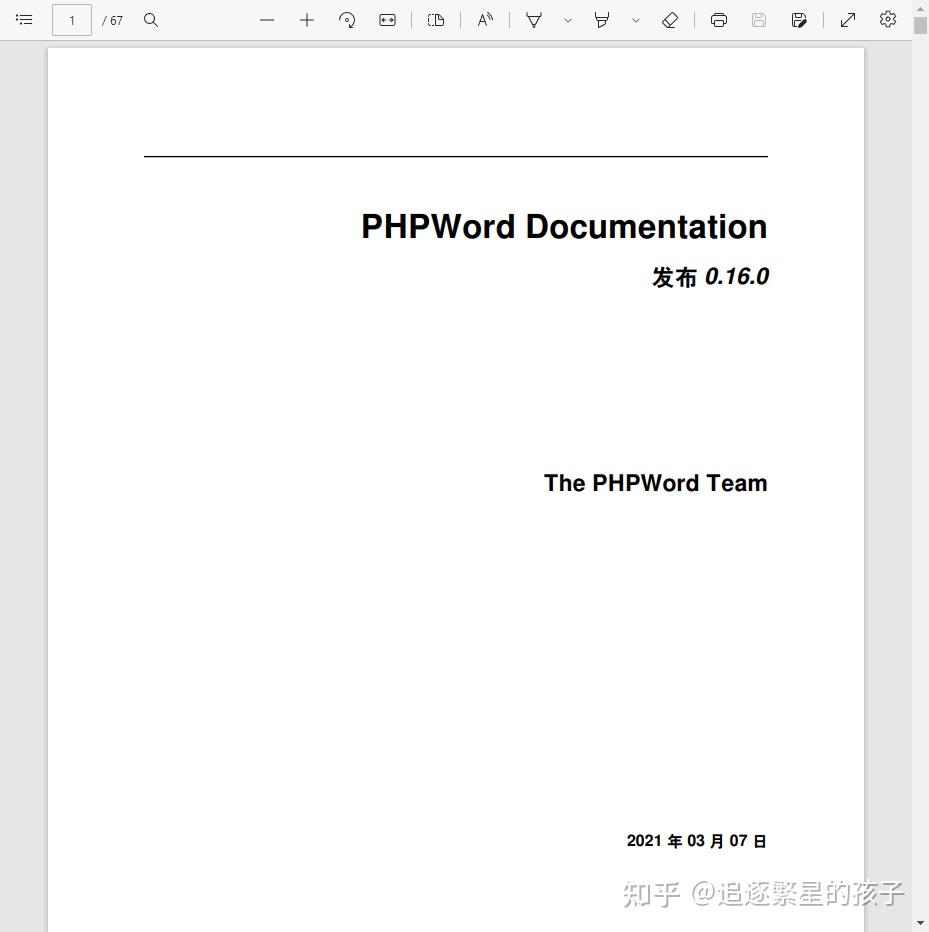Click the scrollbar down arrow
The image size is (929, 932).
(x=920, y=923)
